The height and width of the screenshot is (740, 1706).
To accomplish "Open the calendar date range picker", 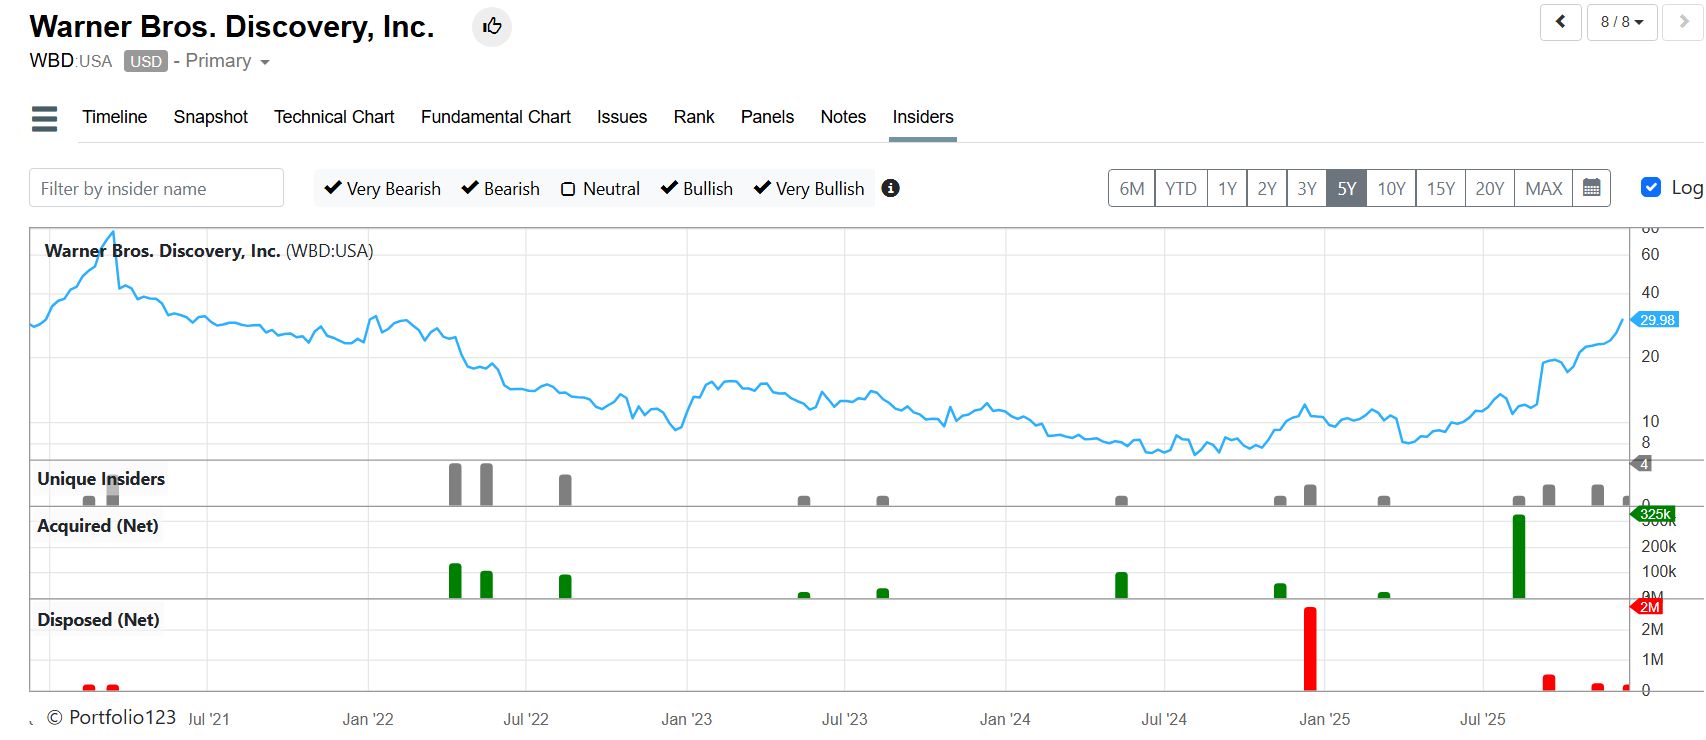I will point(1592,188).
